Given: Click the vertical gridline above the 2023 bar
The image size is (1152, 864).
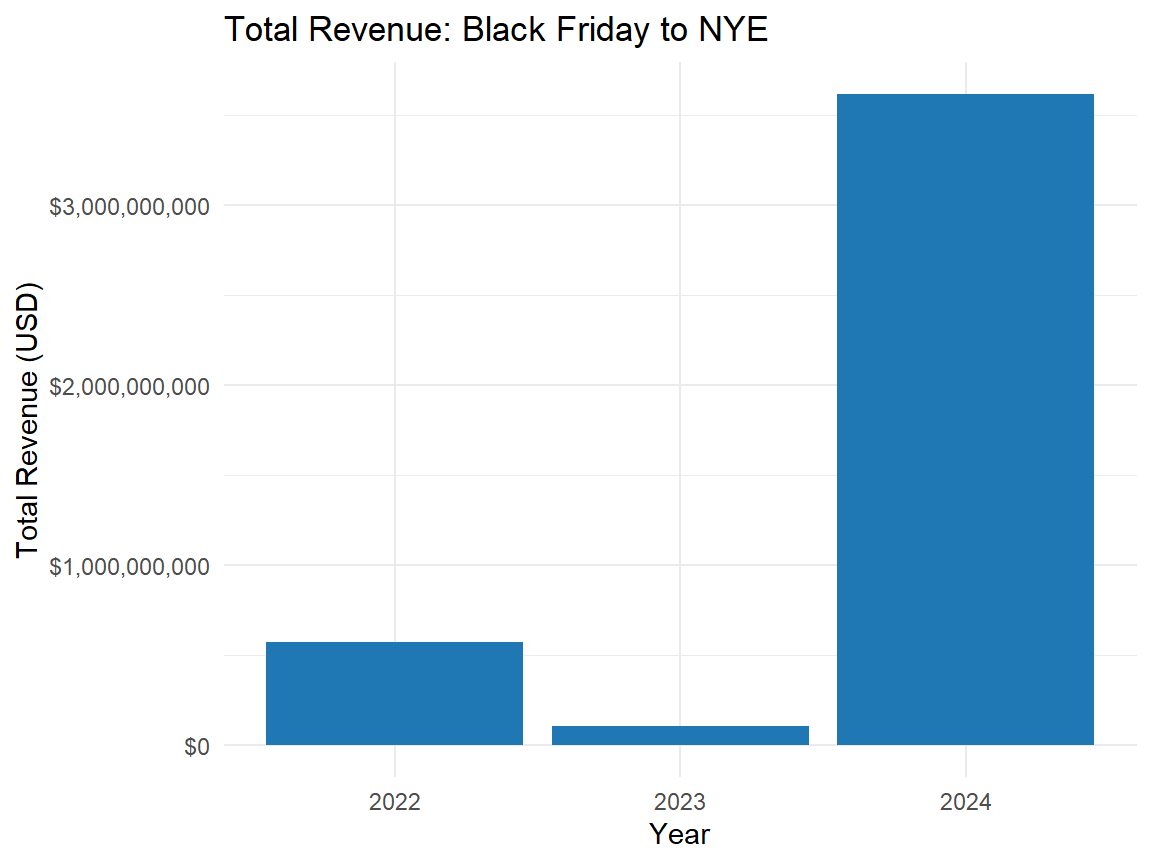Looking at the screenshot, I should (680, 400).
